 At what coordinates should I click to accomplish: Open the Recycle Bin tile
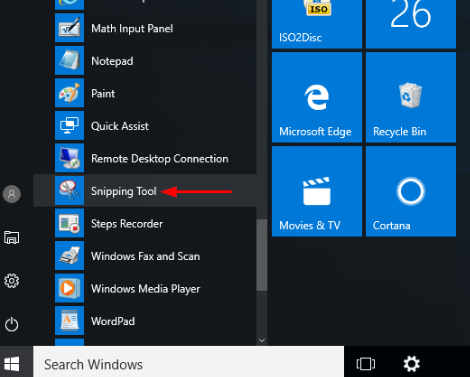(411, 97)
